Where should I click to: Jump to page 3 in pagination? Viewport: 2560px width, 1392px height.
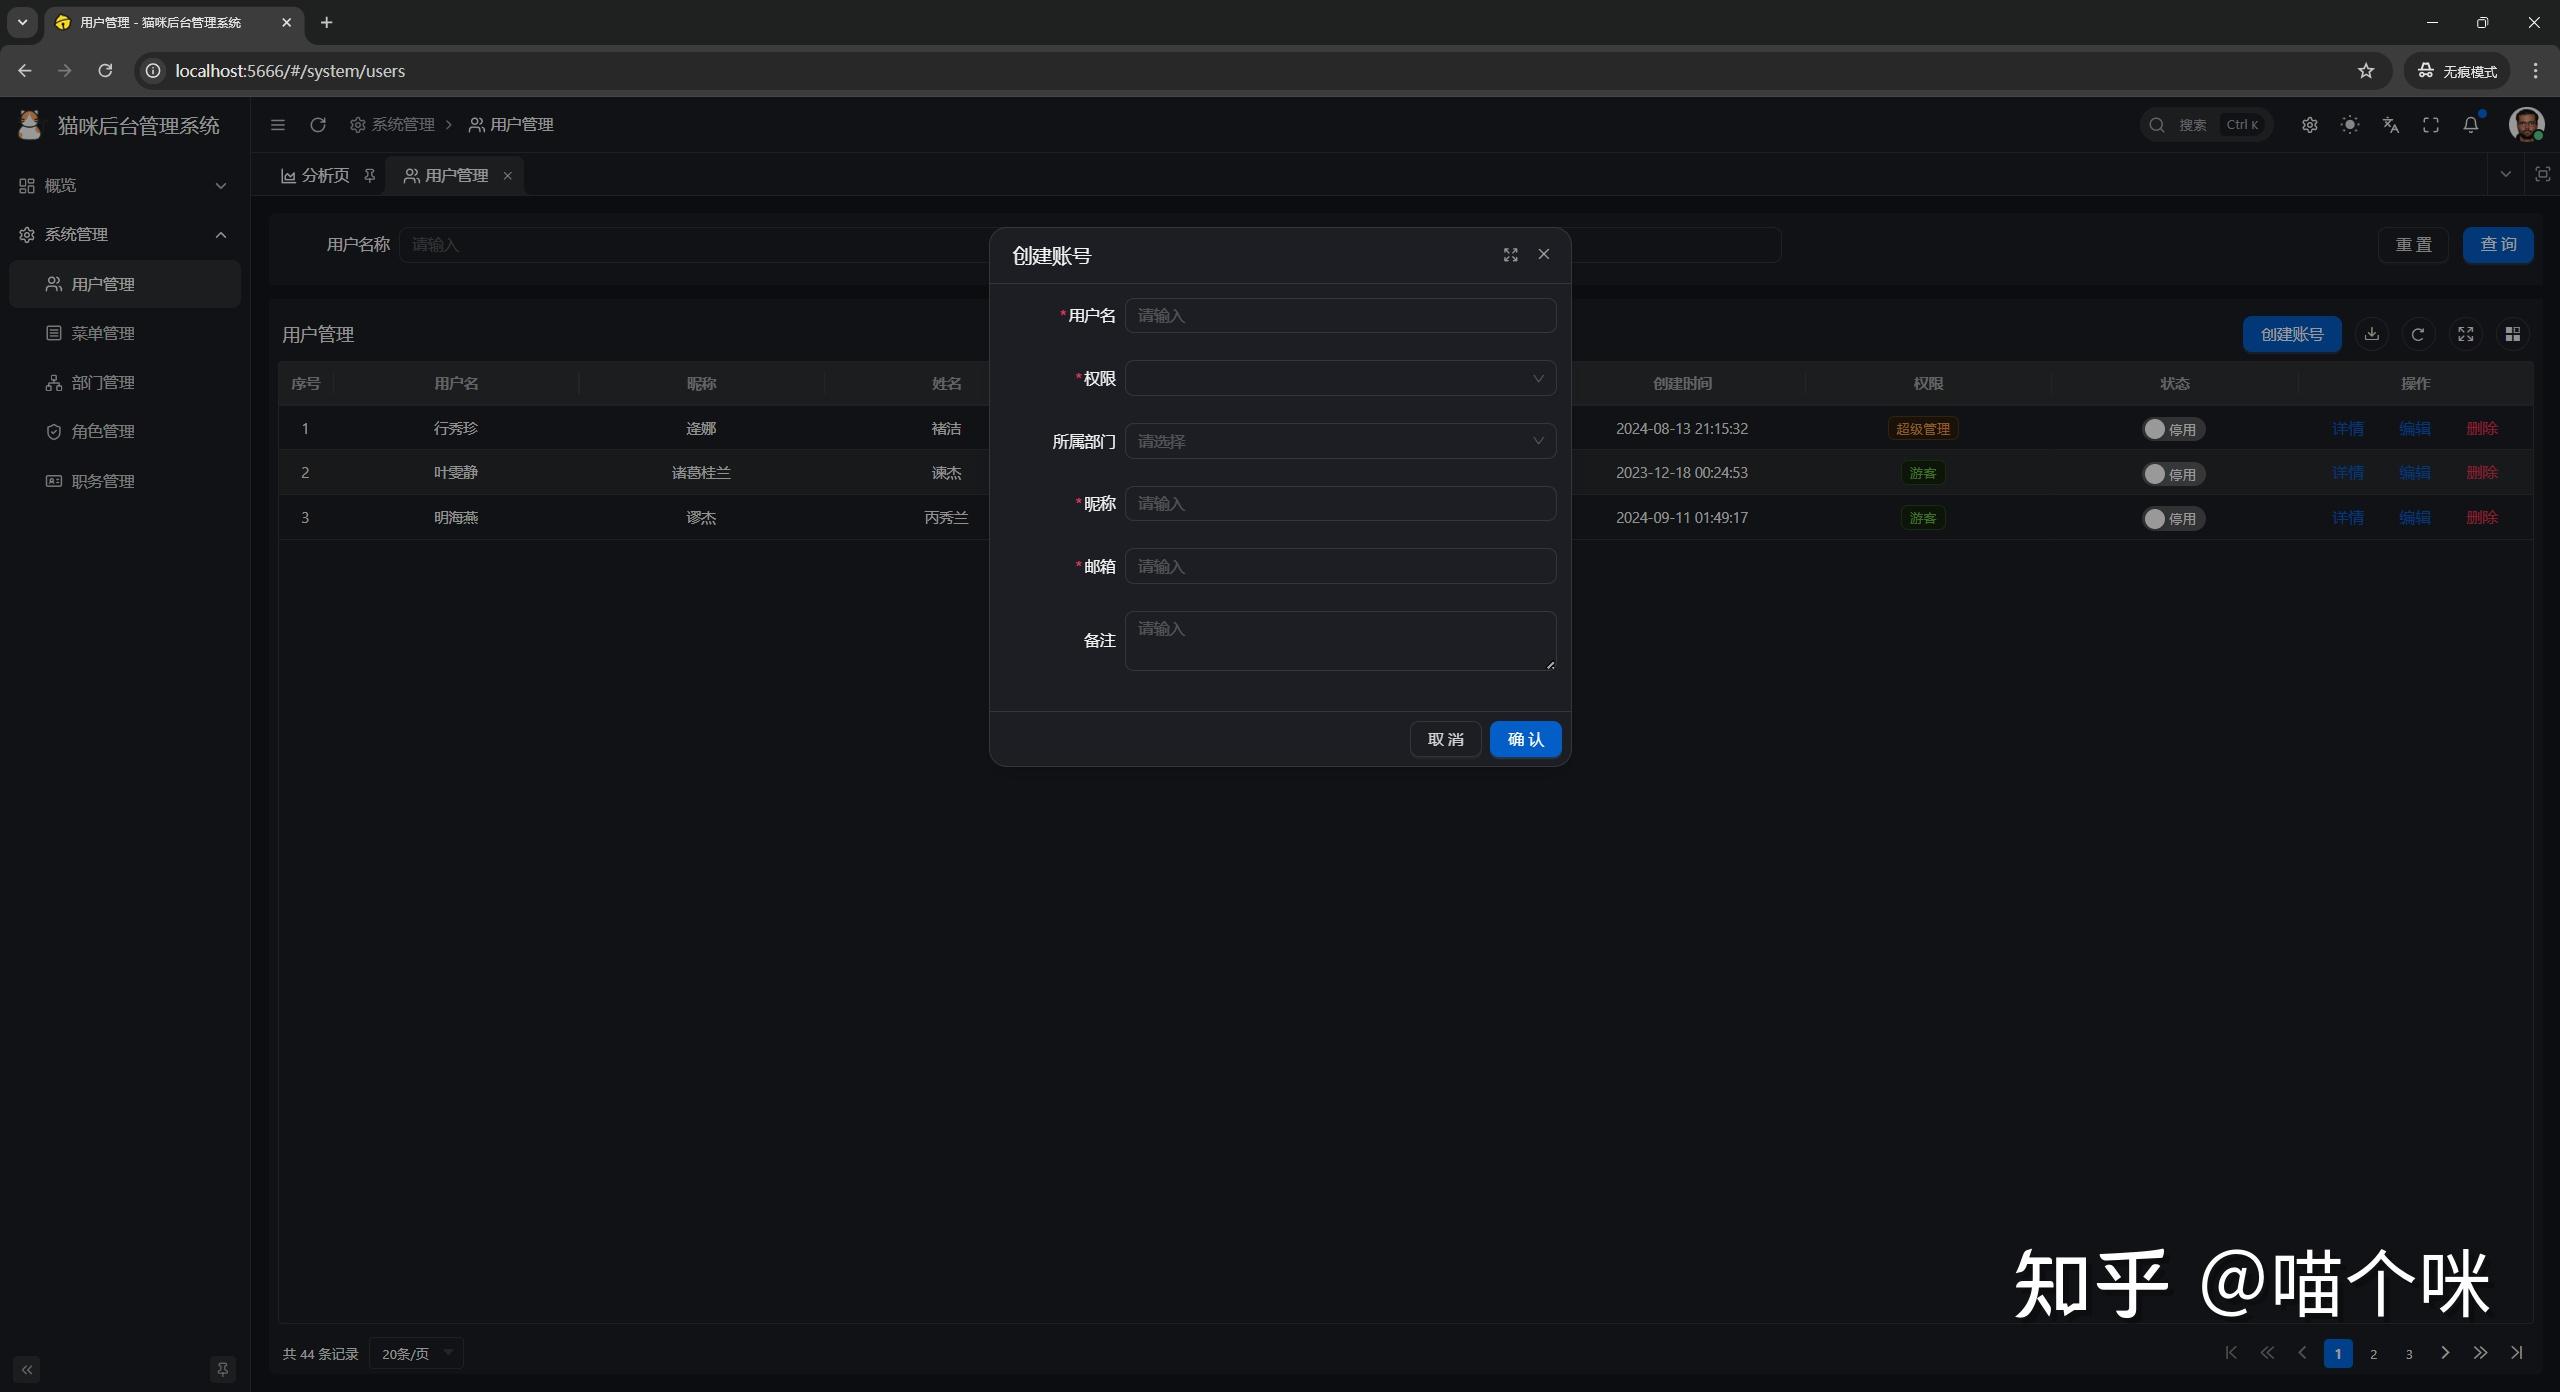[2408, 1353]
